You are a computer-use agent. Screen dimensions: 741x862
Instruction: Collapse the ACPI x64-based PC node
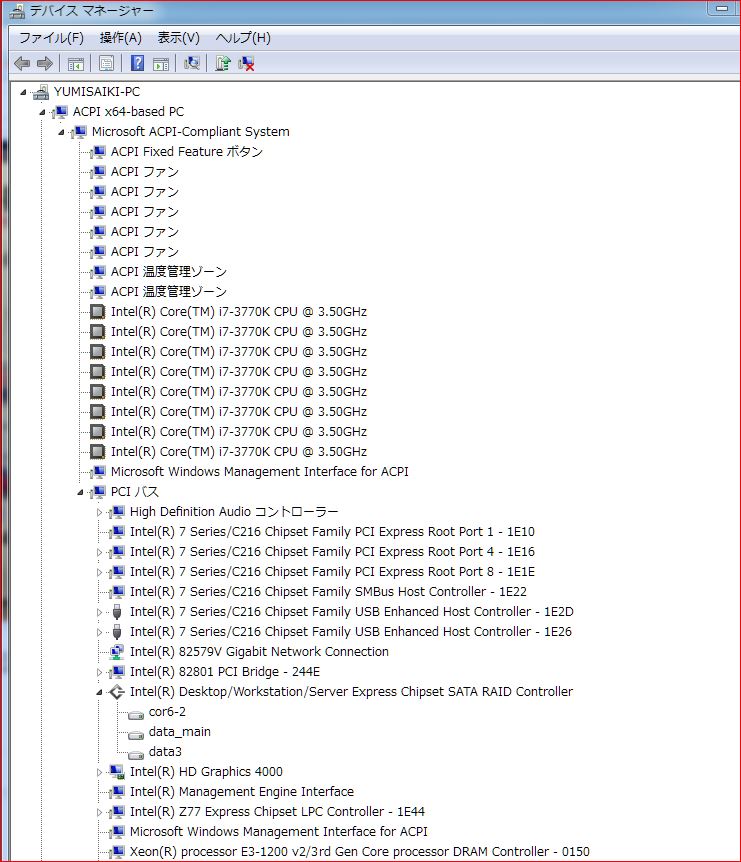42,113
